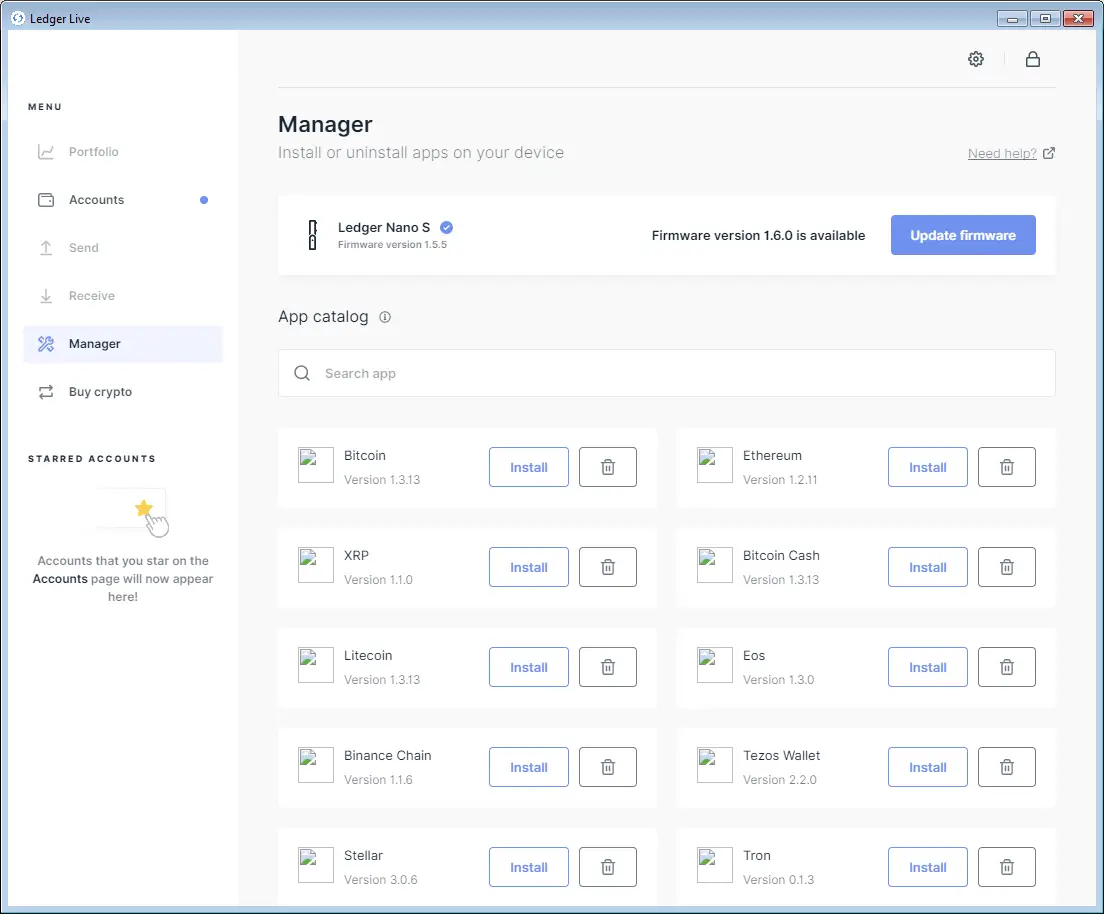Install the Litecoin app
This screenshot has width=1104, height=914.
pos(529,667)
